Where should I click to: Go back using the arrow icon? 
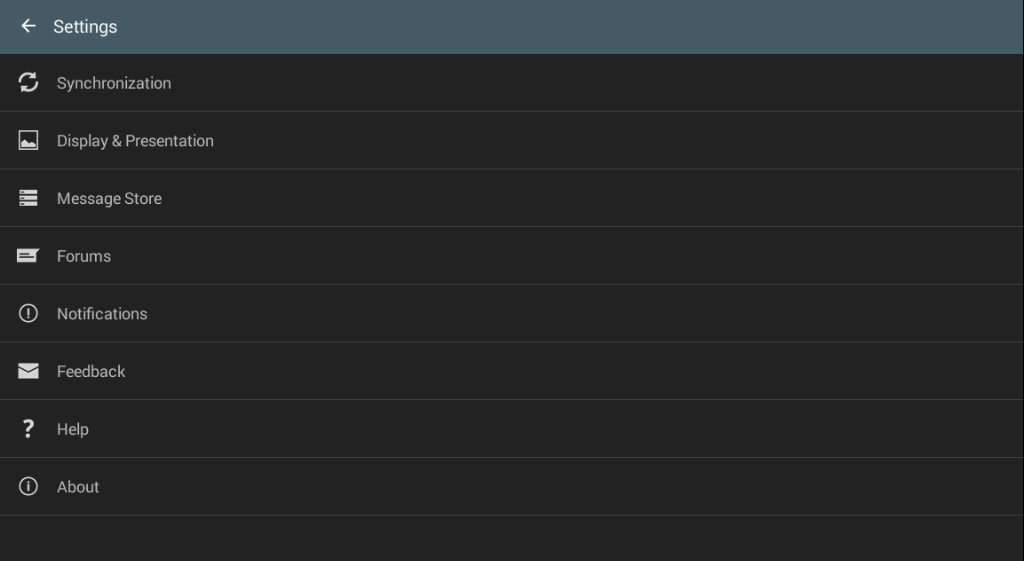point(28,26)
